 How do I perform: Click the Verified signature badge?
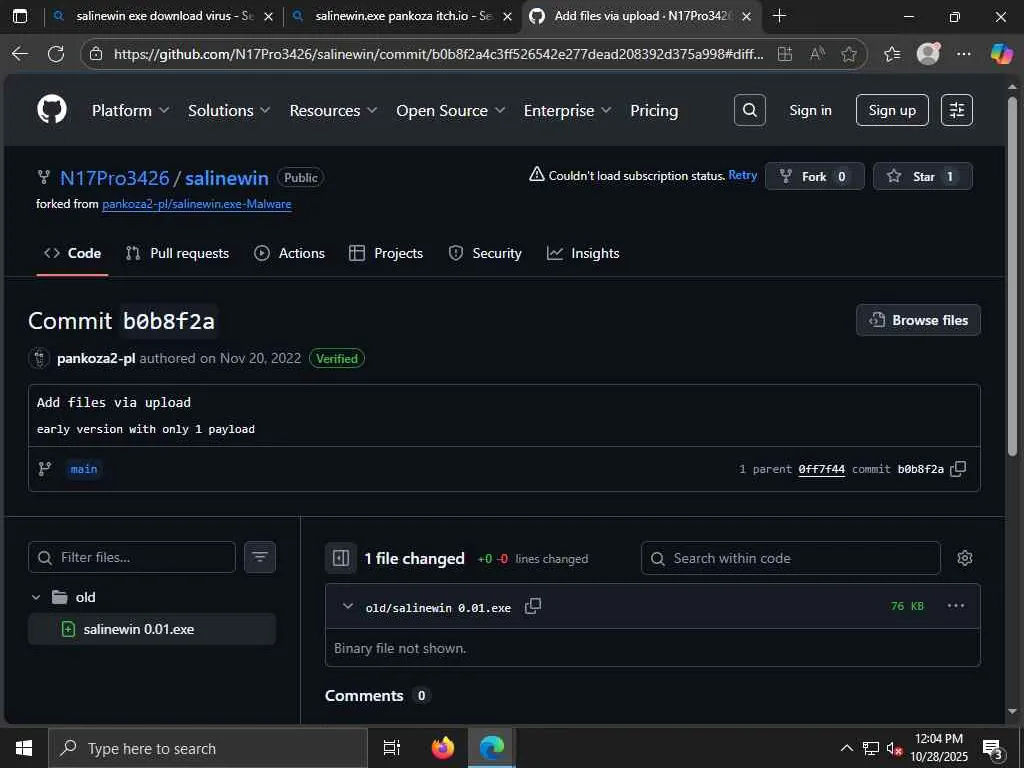(337, 359)
